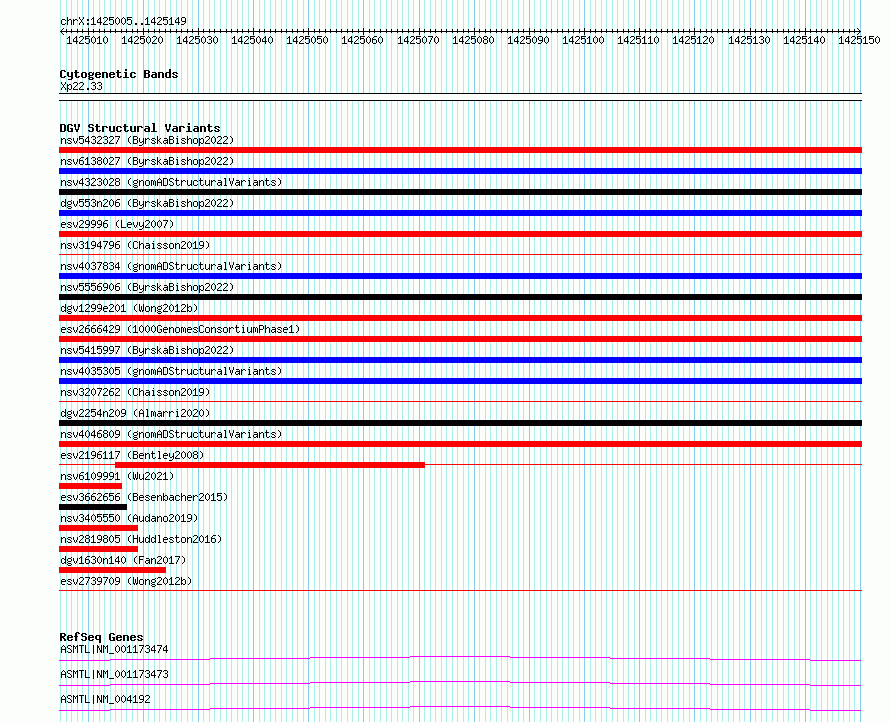Screen dimensions: 890x722
Task: Click the blue bar under nsv4037834
Action: [460, 276]
